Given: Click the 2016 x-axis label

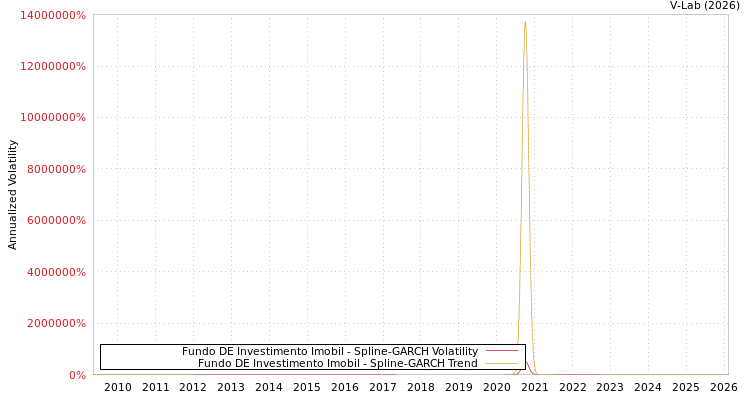Looking at the screenshot, I should 345,387.
